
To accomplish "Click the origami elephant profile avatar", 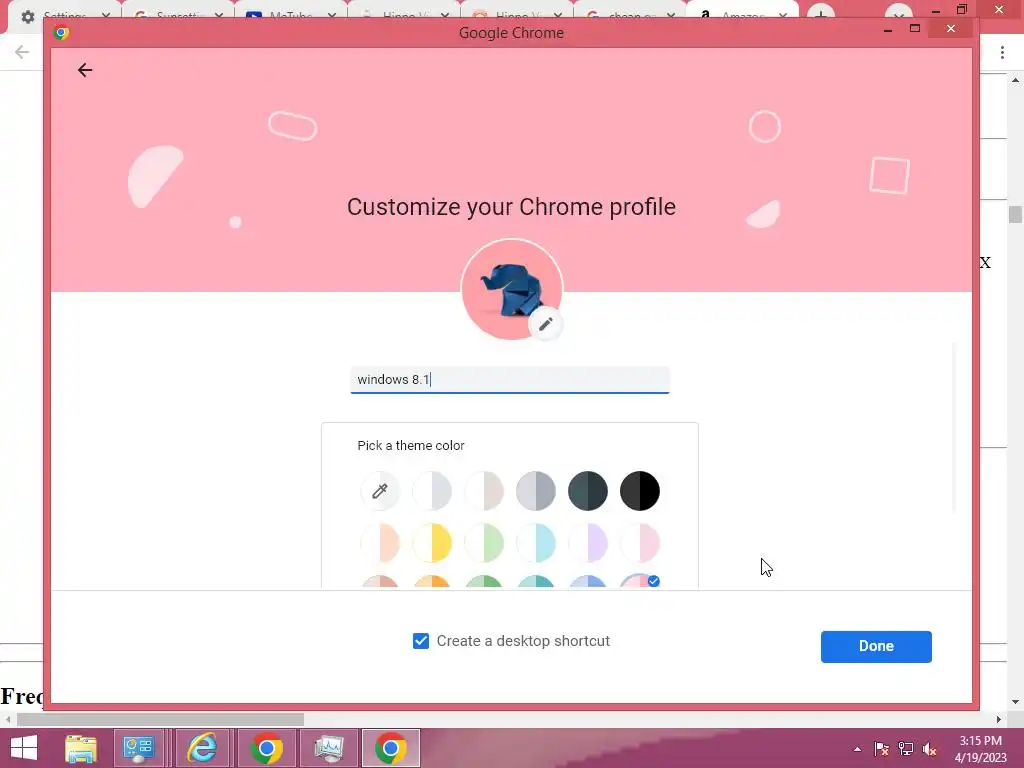I will pyautogui.click(x=511, y=289).
